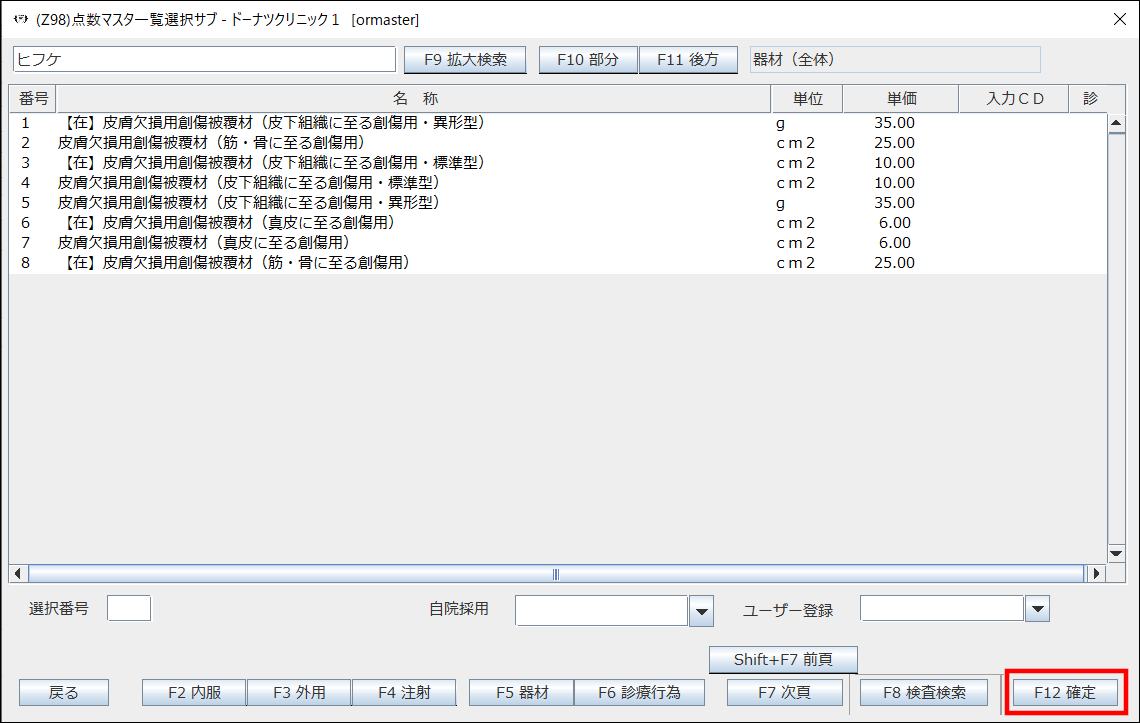Switch to F2 内服 category
Image resolution: width=1140 pixels, height=723 pixels.
[194, 692]
